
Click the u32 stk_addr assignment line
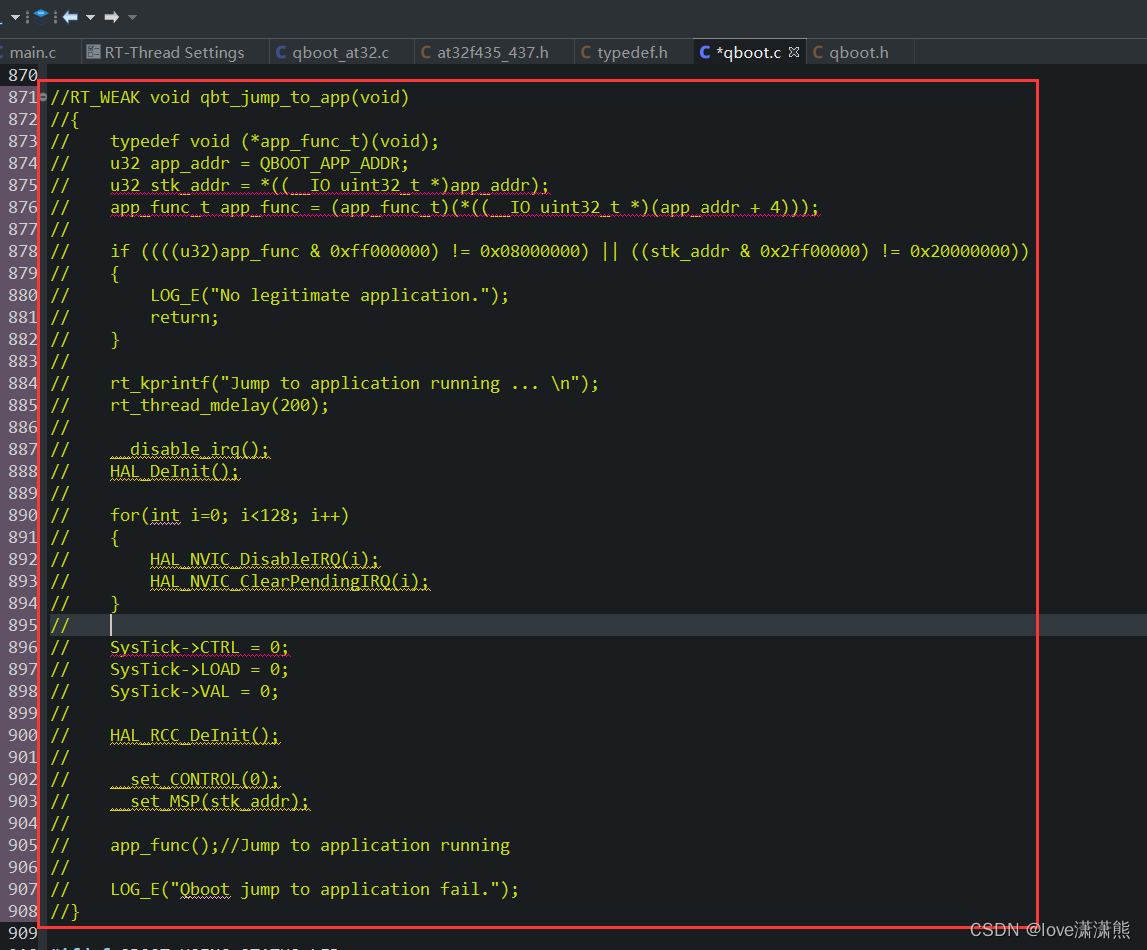[329, 185]
